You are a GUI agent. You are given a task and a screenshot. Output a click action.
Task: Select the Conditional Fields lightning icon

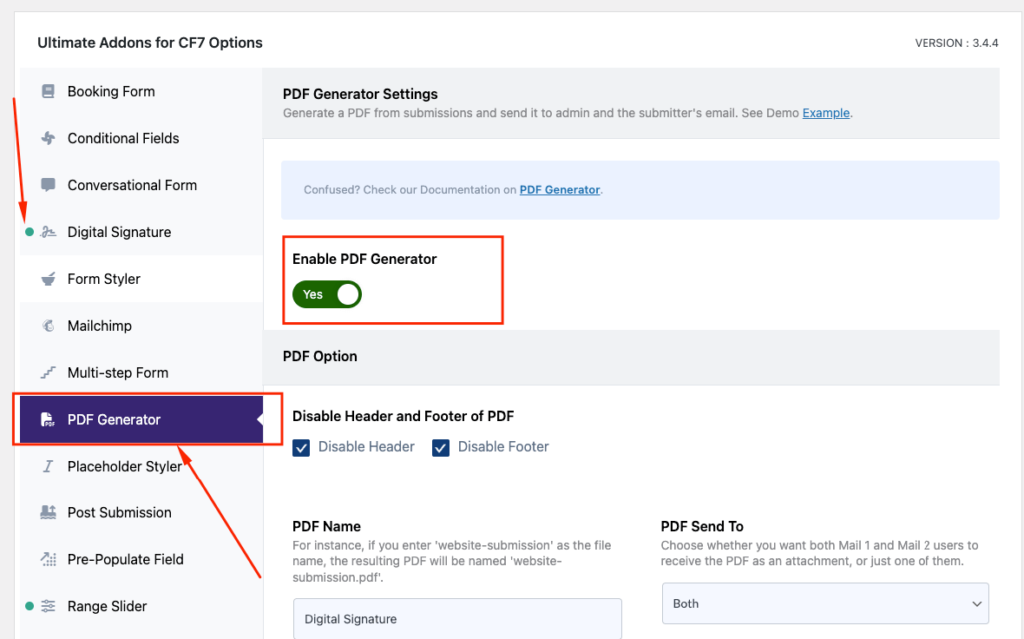coord(48,138)
